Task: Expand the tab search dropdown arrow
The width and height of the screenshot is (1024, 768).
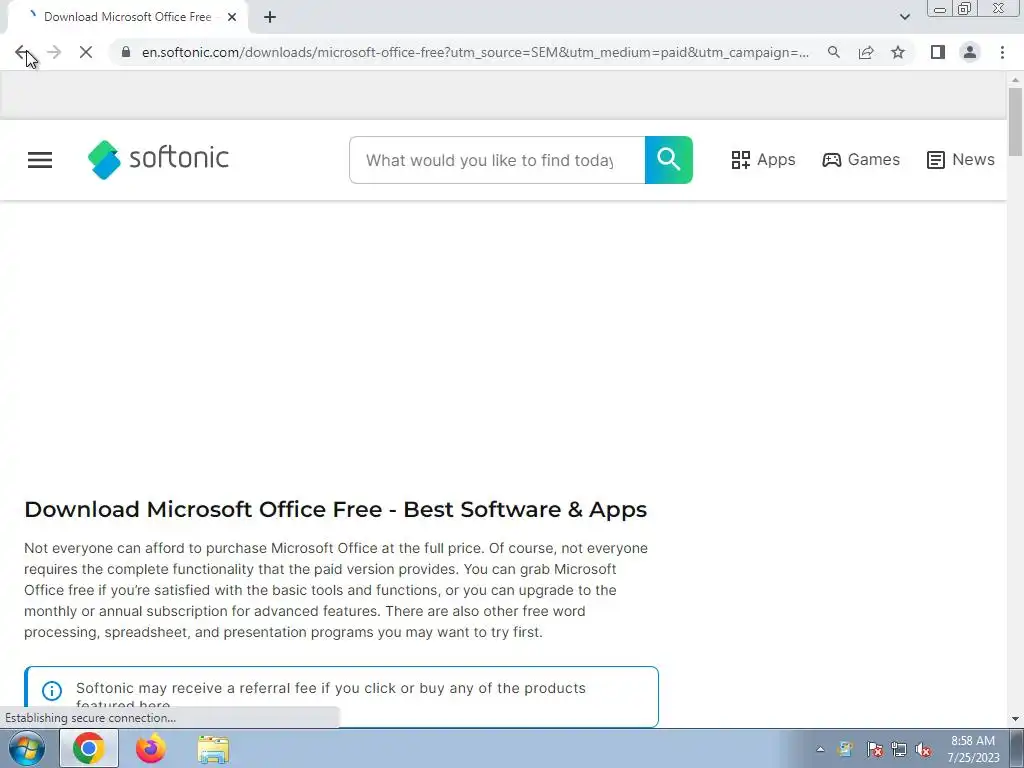Action: point(904,17)
